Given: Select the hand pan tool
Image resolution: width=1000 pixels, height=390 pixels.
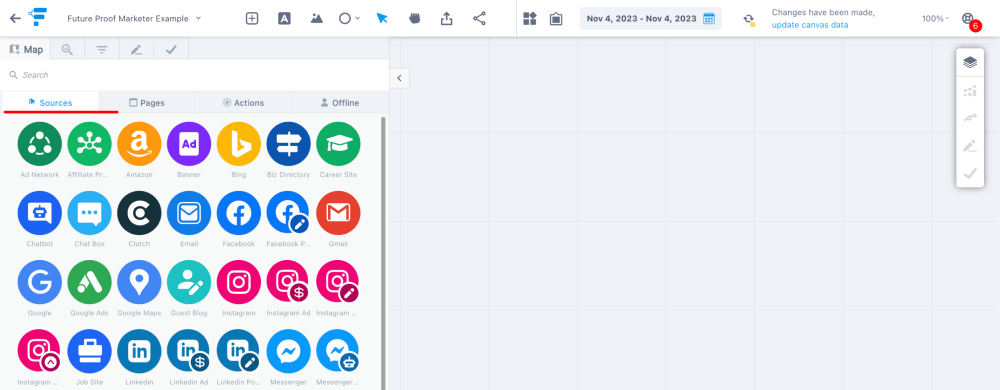Looking at the screenshot, I should pyautogui.click(x=415, y=18).
